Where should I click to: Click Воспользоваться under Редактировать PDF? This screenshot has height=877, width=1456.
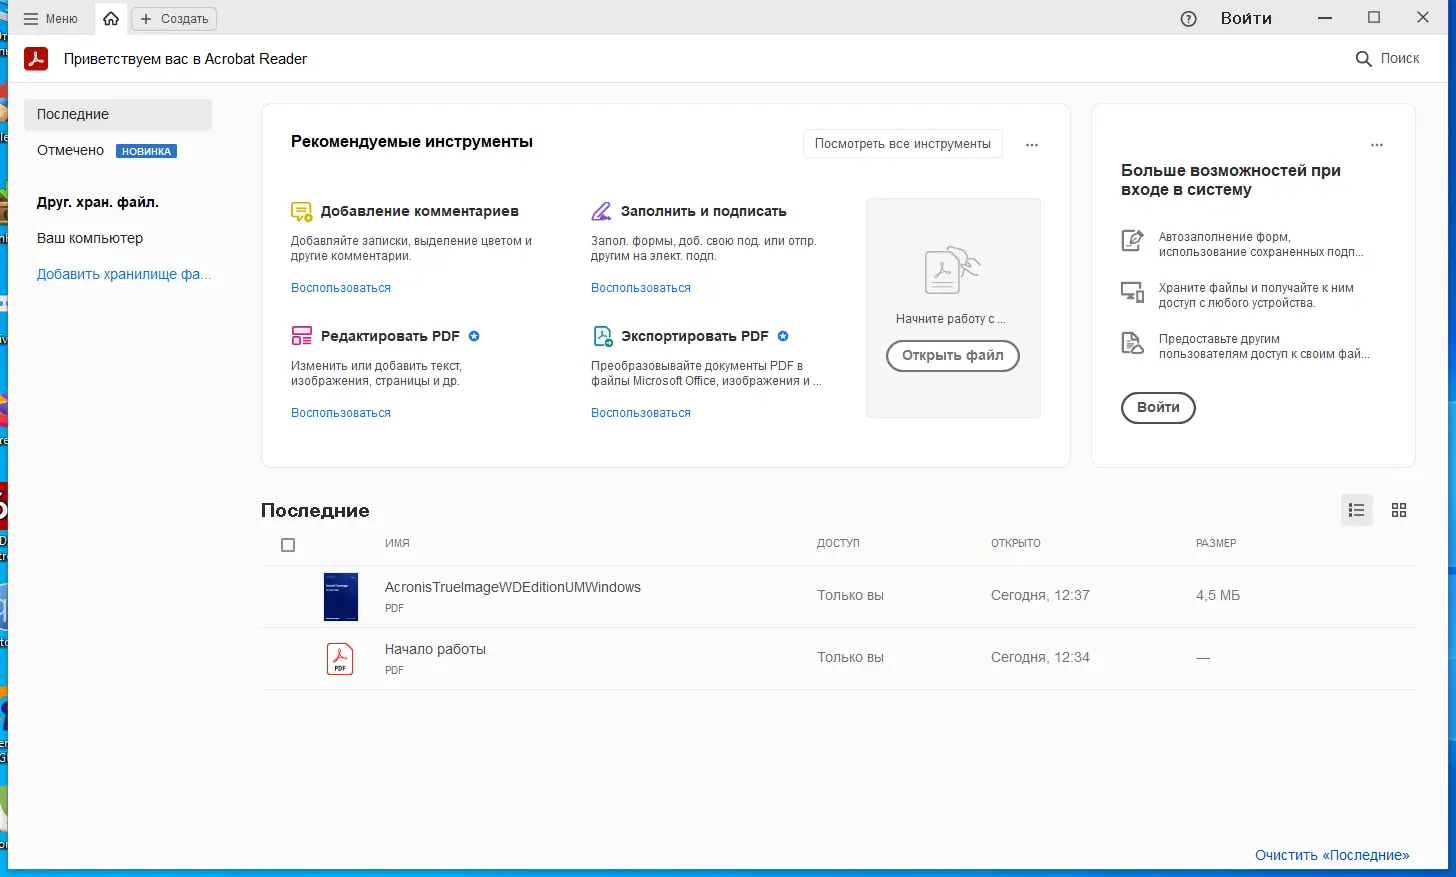click(341, 413)
